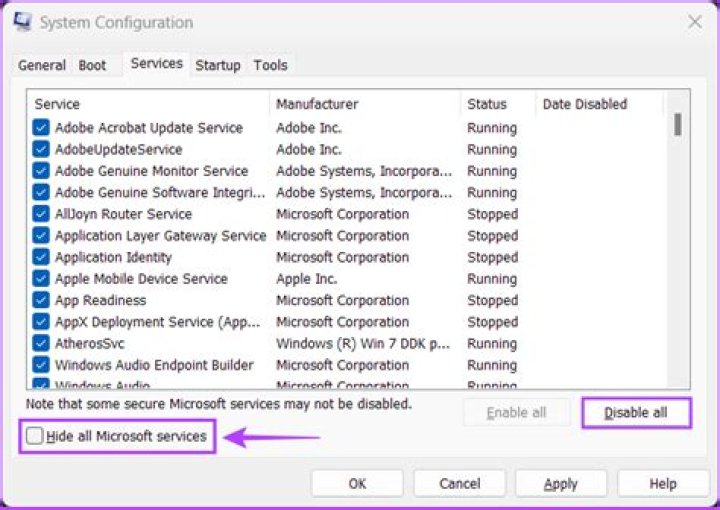The height and width of the screenshot is (510, 720).
Task: Toggle Adobe Genuine Software Integrity checkbox
Action: pyautogui.click(x=41, y=192)
